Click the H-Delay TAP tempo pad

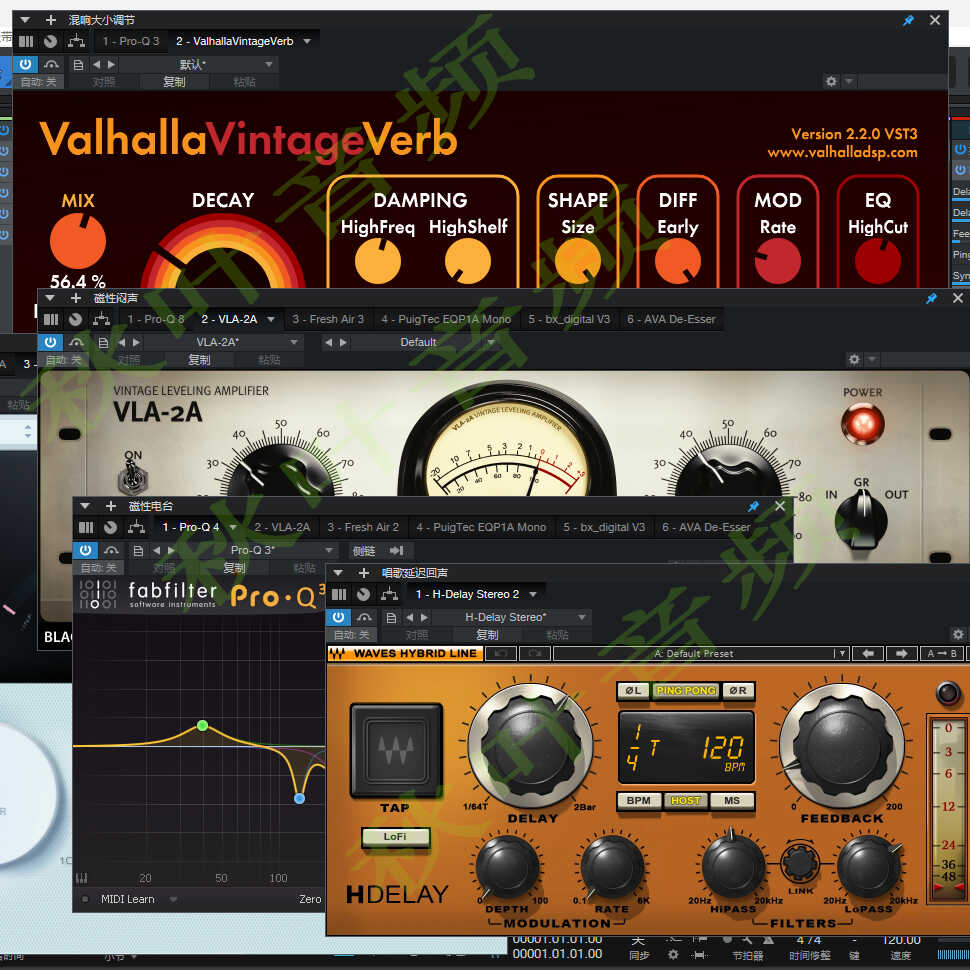[396, 750]
